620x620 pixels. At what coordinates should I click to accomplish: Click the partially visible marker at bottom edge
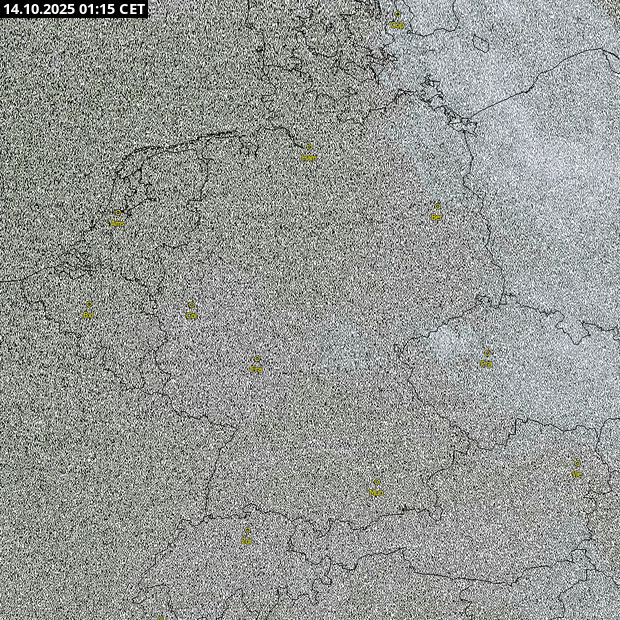click(160, 617)
